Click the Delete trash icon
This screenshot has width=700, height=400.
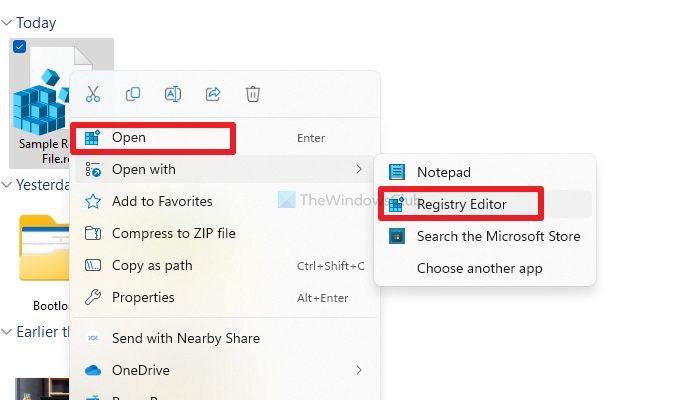point(253,94)
